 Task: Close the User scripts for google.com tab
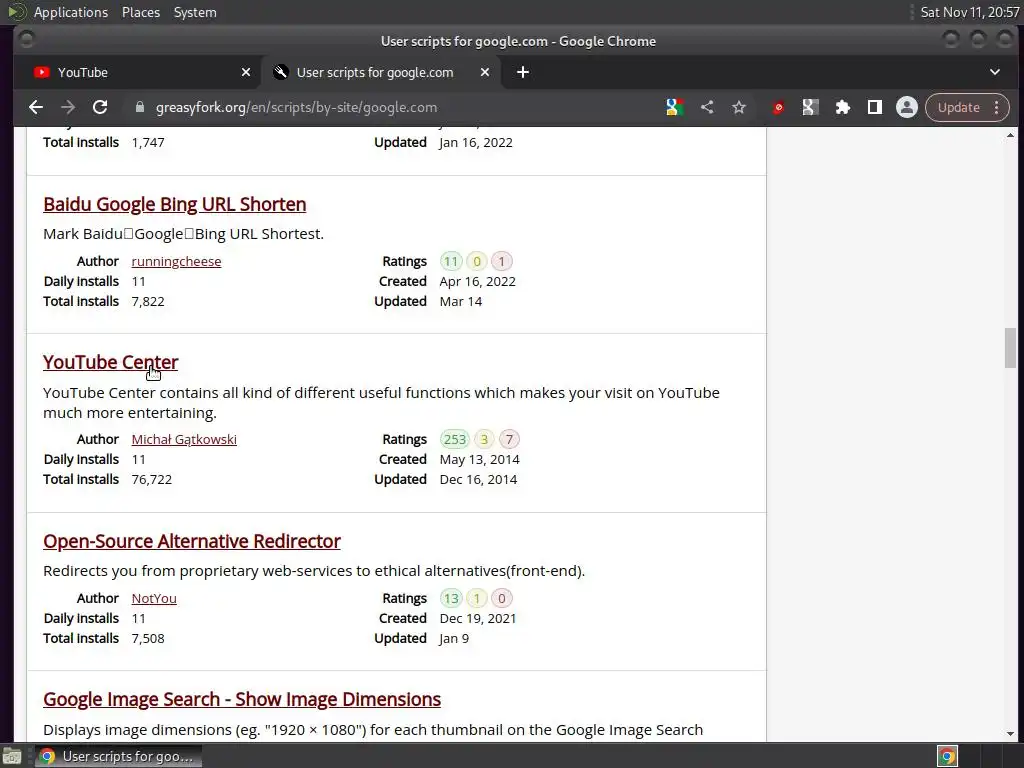485,72
